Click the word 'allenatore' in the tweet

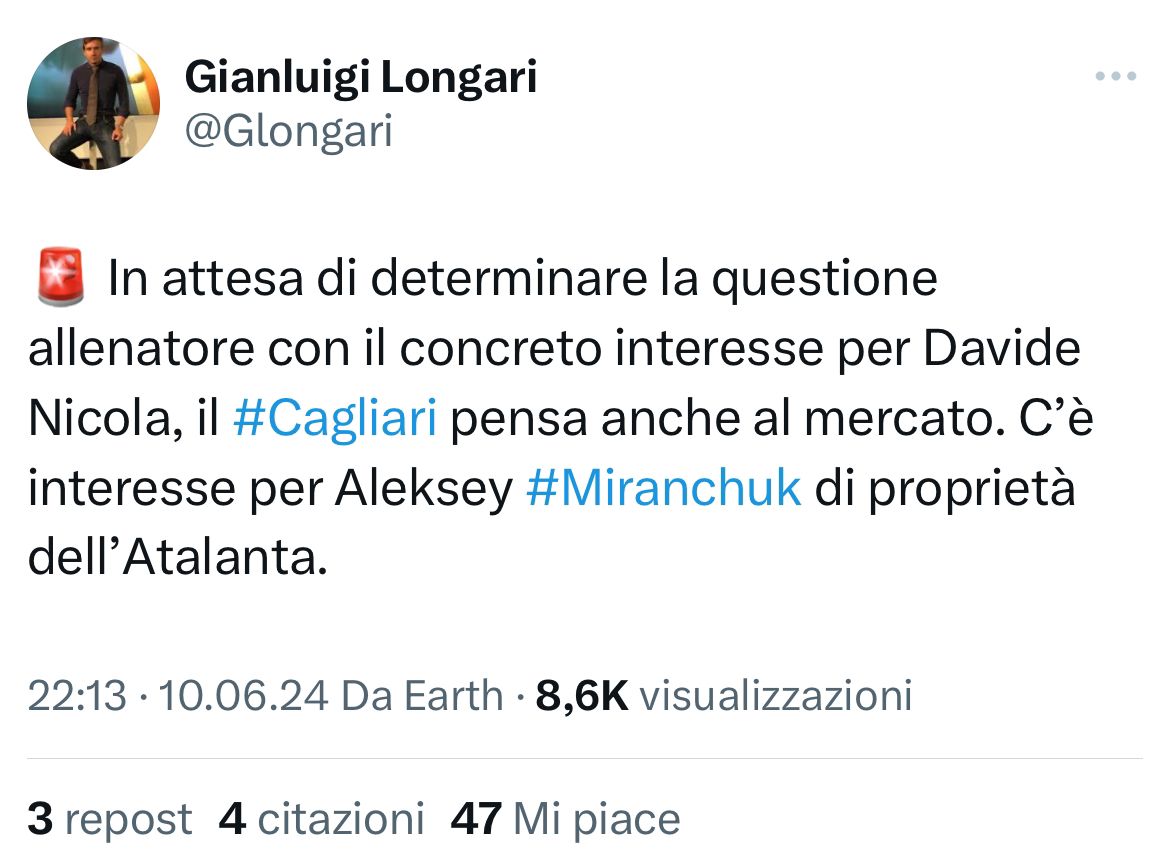tap(138, 348)
